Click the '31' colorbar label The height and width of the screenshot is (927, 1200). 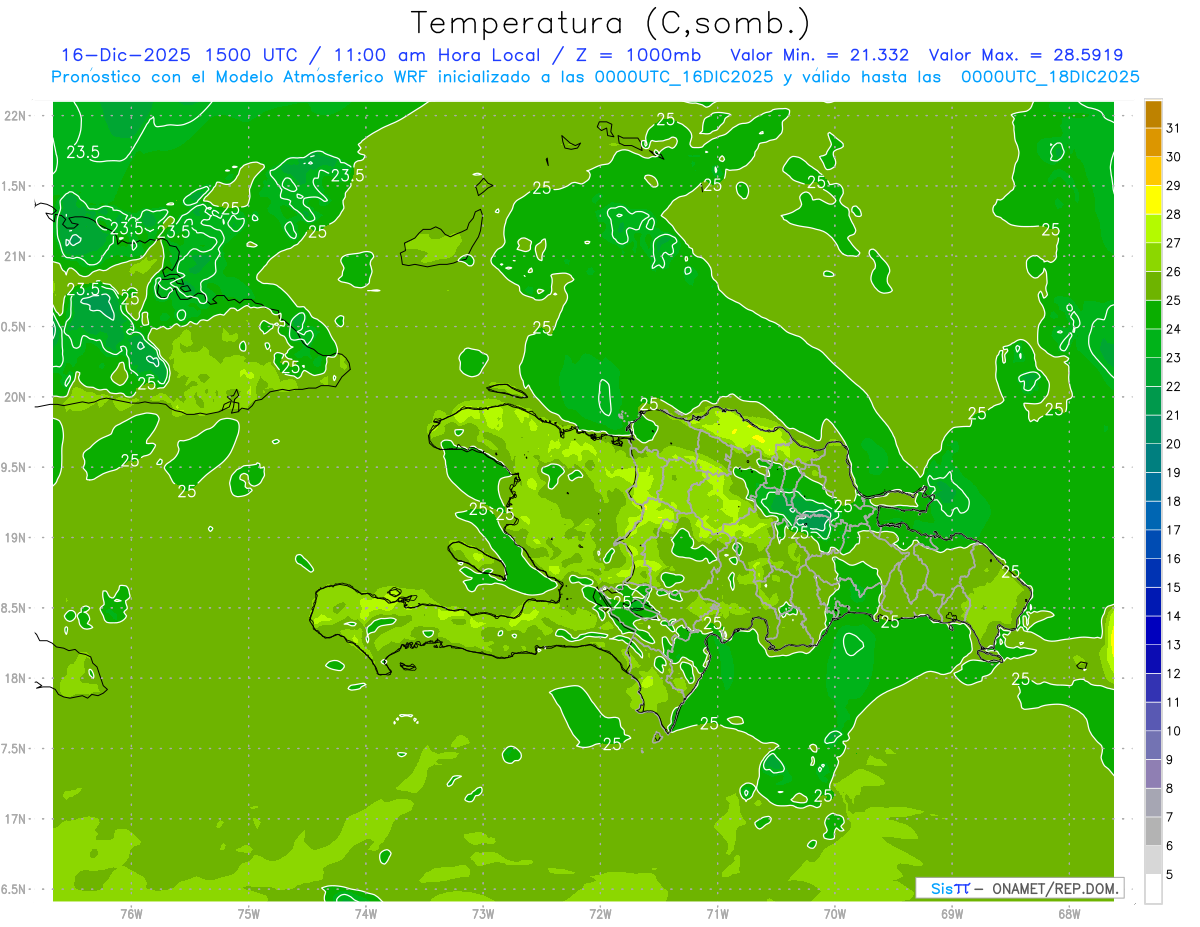point(1174,128)
